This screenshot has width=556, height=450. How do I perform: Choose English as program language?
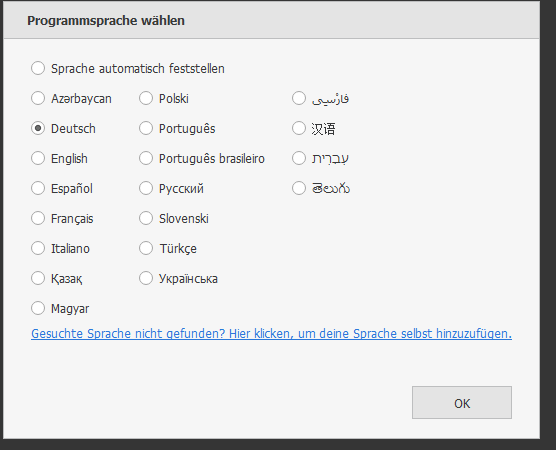pyautogui.click(x=38, y=158)
